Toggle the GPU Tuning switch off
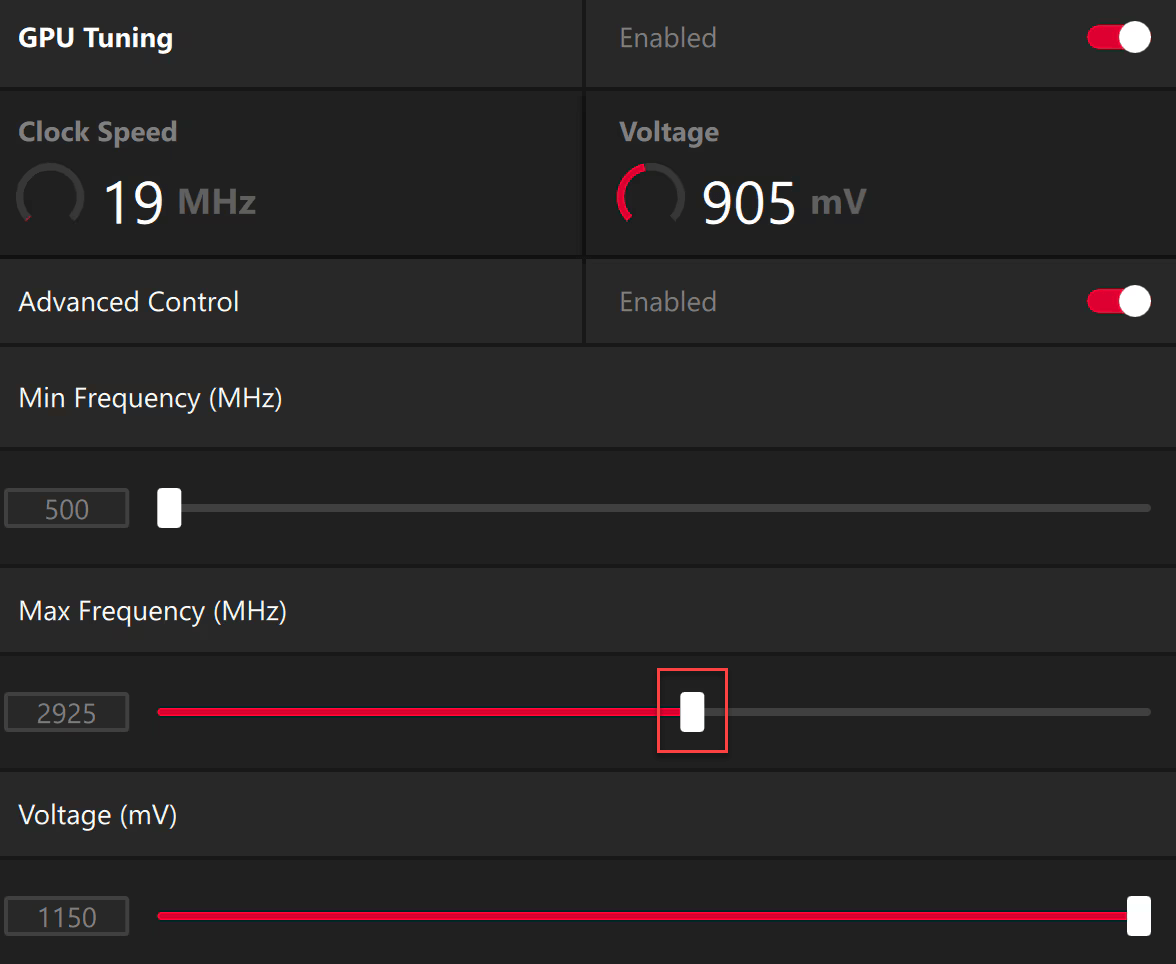 pyautogui.click(x=1118, y=38)
